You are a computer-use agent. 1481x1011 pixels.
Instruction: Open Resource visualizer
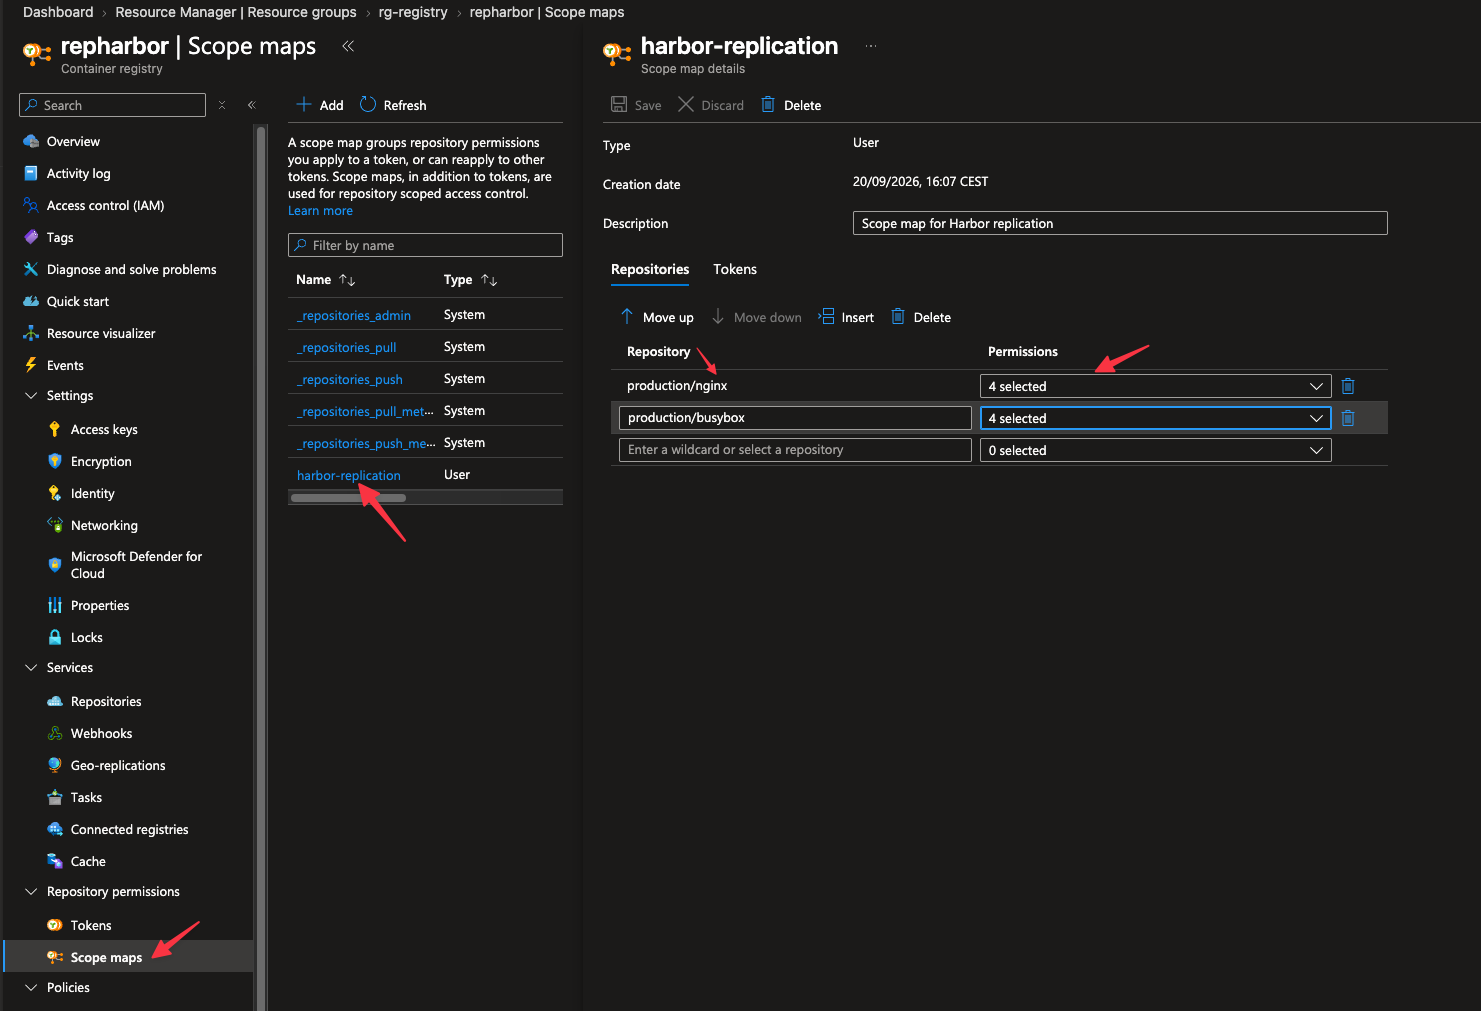pos(101,333)
